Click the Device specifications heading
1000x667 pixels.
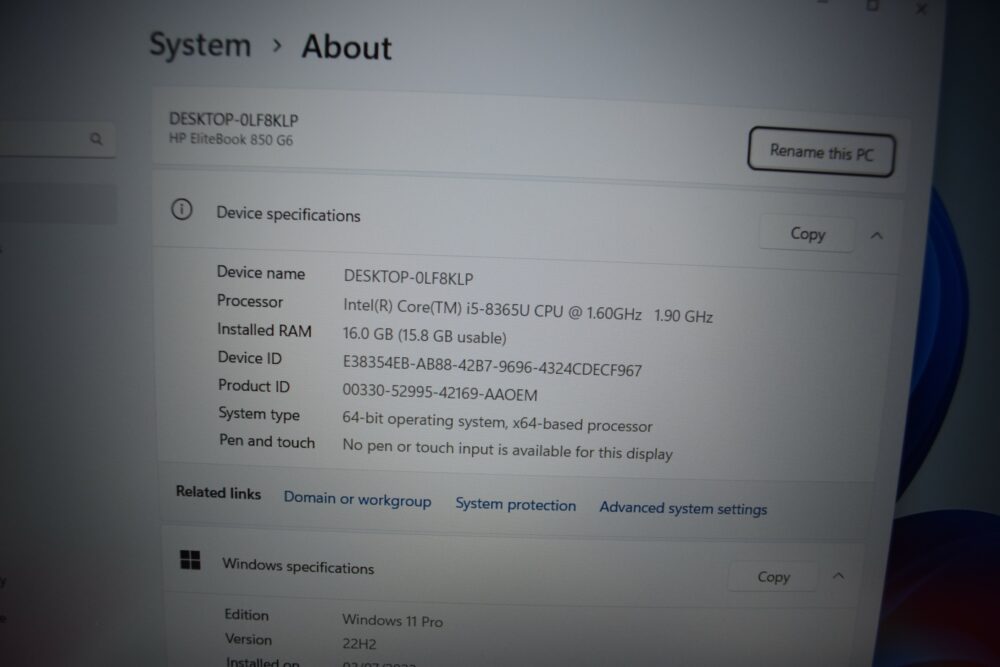click(288, 214)
